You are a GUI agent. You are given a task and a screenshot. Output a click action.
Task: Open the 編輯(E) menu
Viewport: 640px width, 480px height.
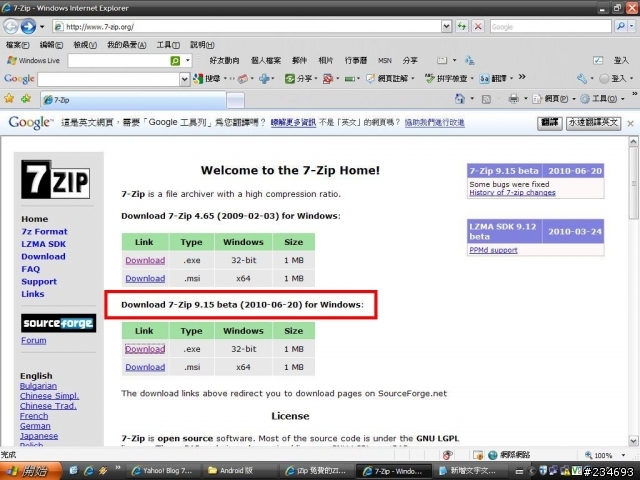pos(51,45)
